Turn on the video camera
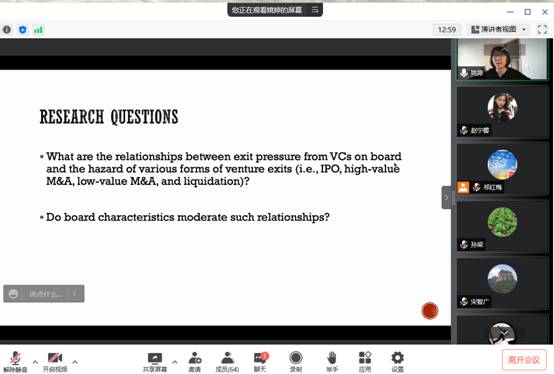This screenshot has width=554, height=374. click(x=55, y=362)
